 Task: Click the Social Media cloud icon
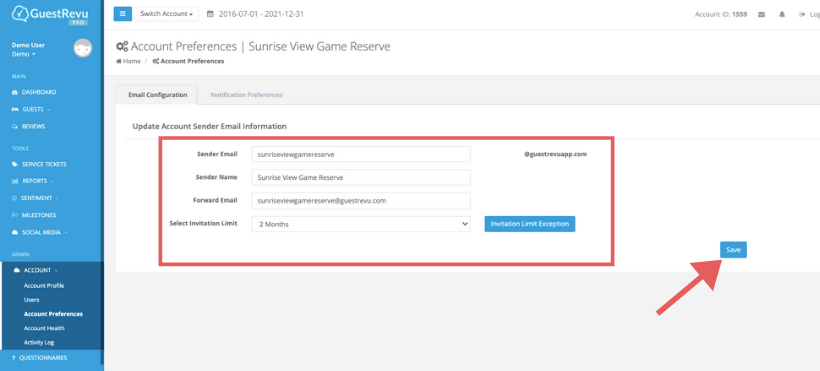pos(15,232)
